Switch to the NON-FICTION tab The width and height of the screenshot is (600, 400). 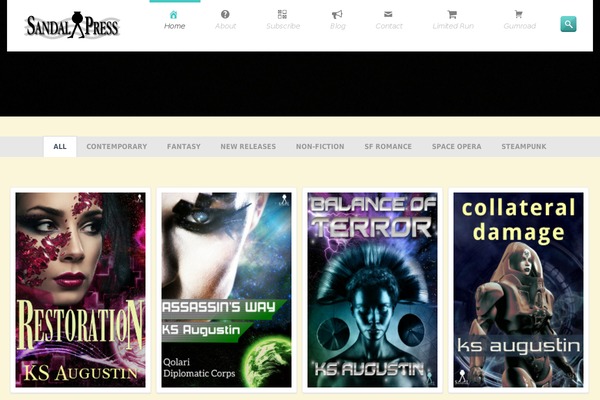click(320, 147)
